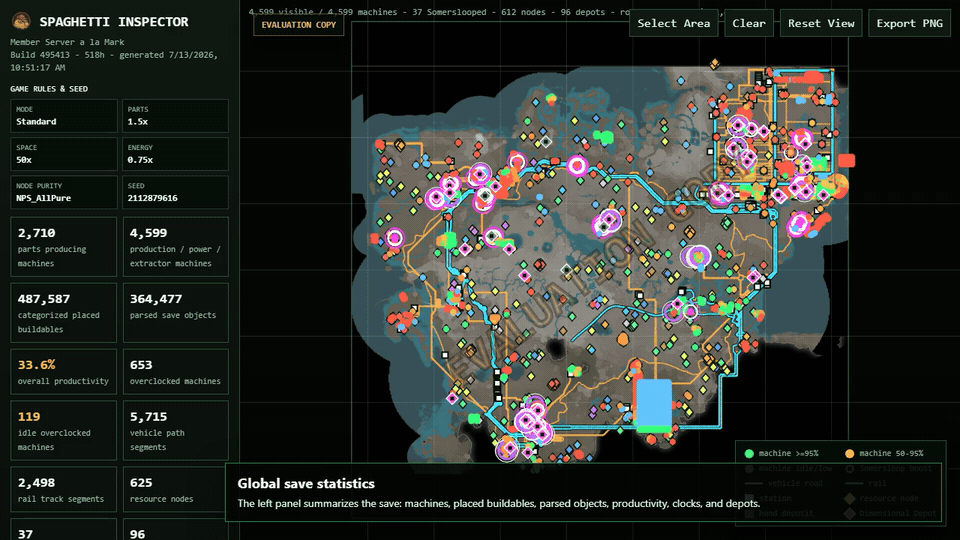Image resolution: width=960 pixels, height=540 pixels.
Task: Click the large blue rectangle on the map
Action: coord(654,404)
